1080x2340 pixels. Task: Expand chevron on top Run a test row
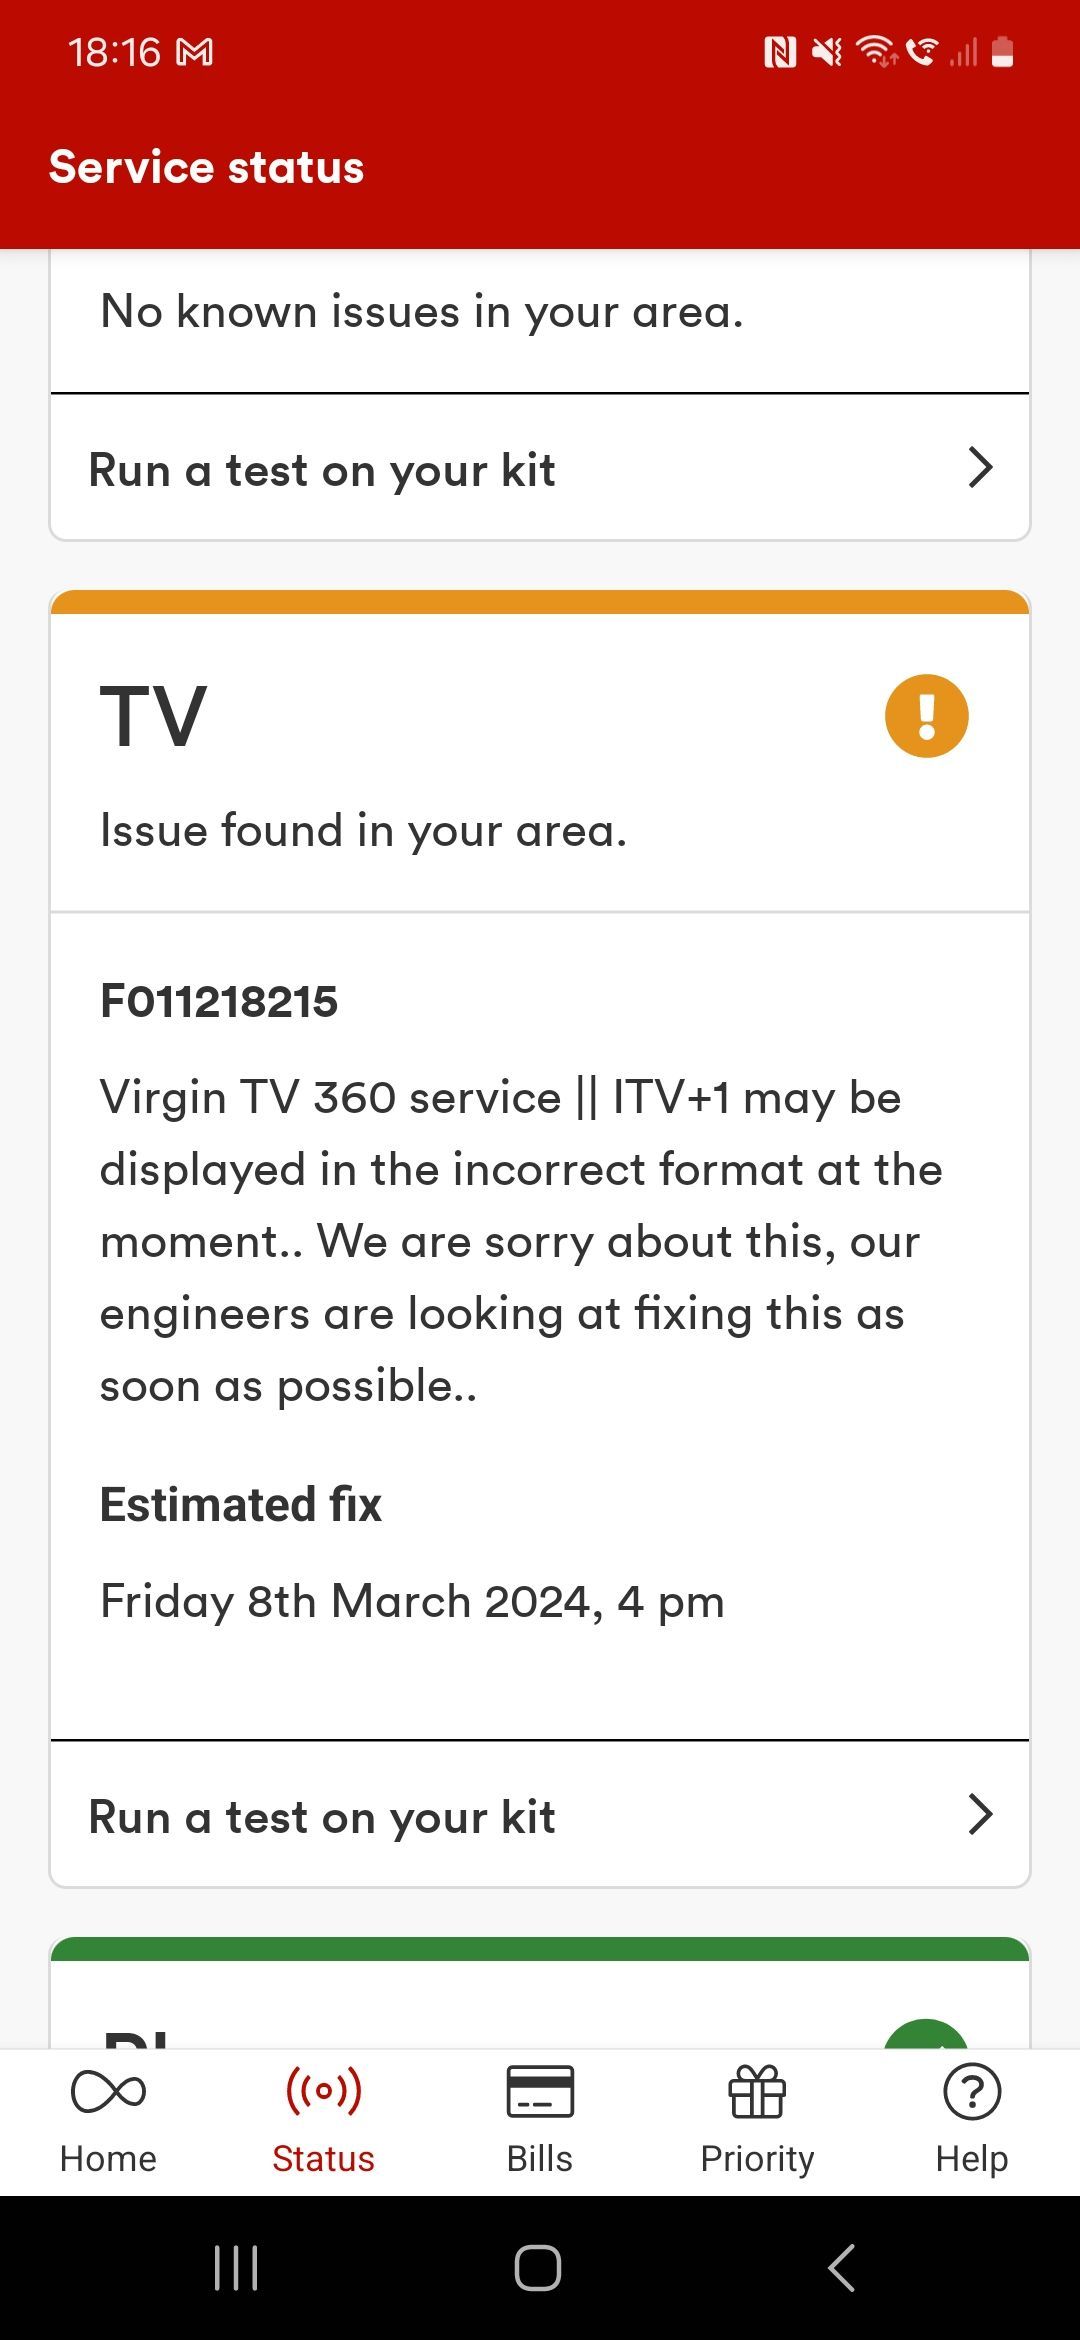coord(980,467)
